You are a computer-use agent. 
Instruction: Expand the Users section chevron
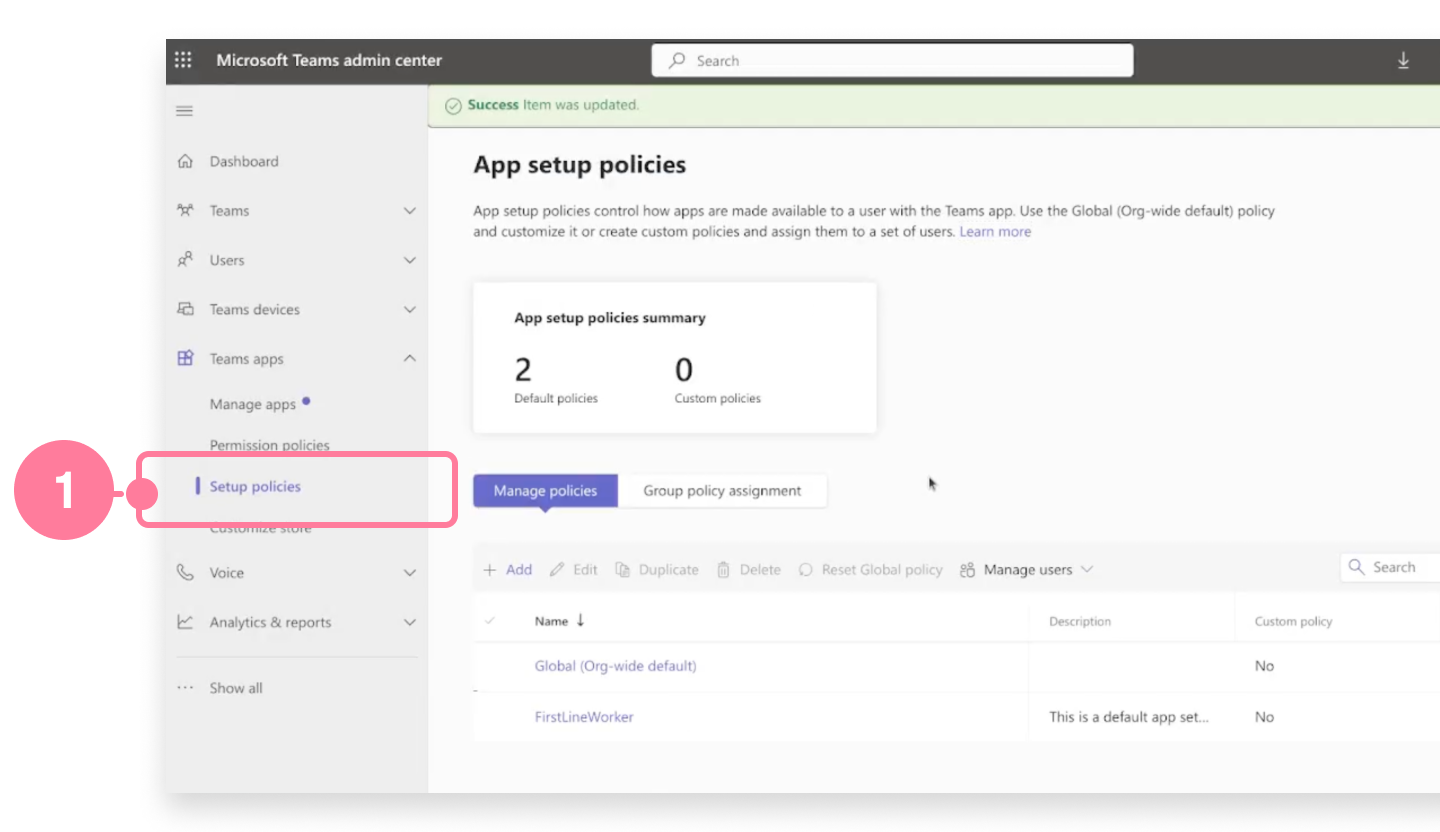point(409,260)
